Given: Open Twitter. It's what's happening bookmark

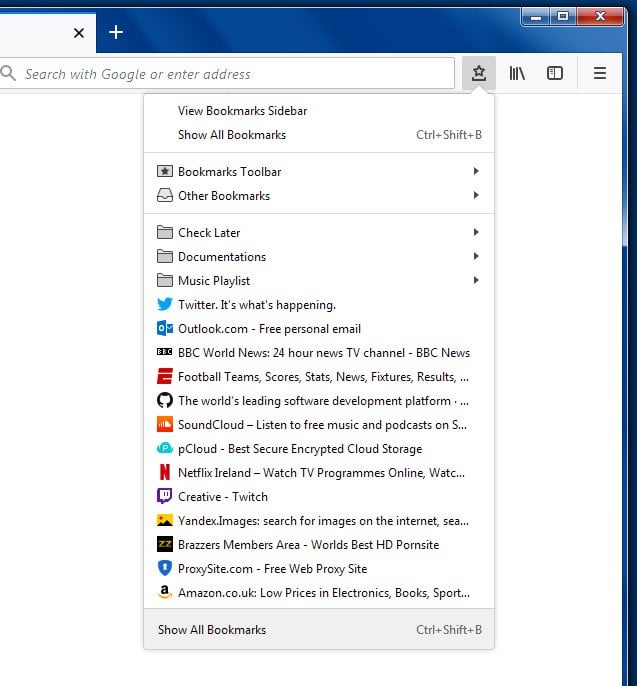Looking at the screenshot, I should pyautogui.click(x=319, y=304).
